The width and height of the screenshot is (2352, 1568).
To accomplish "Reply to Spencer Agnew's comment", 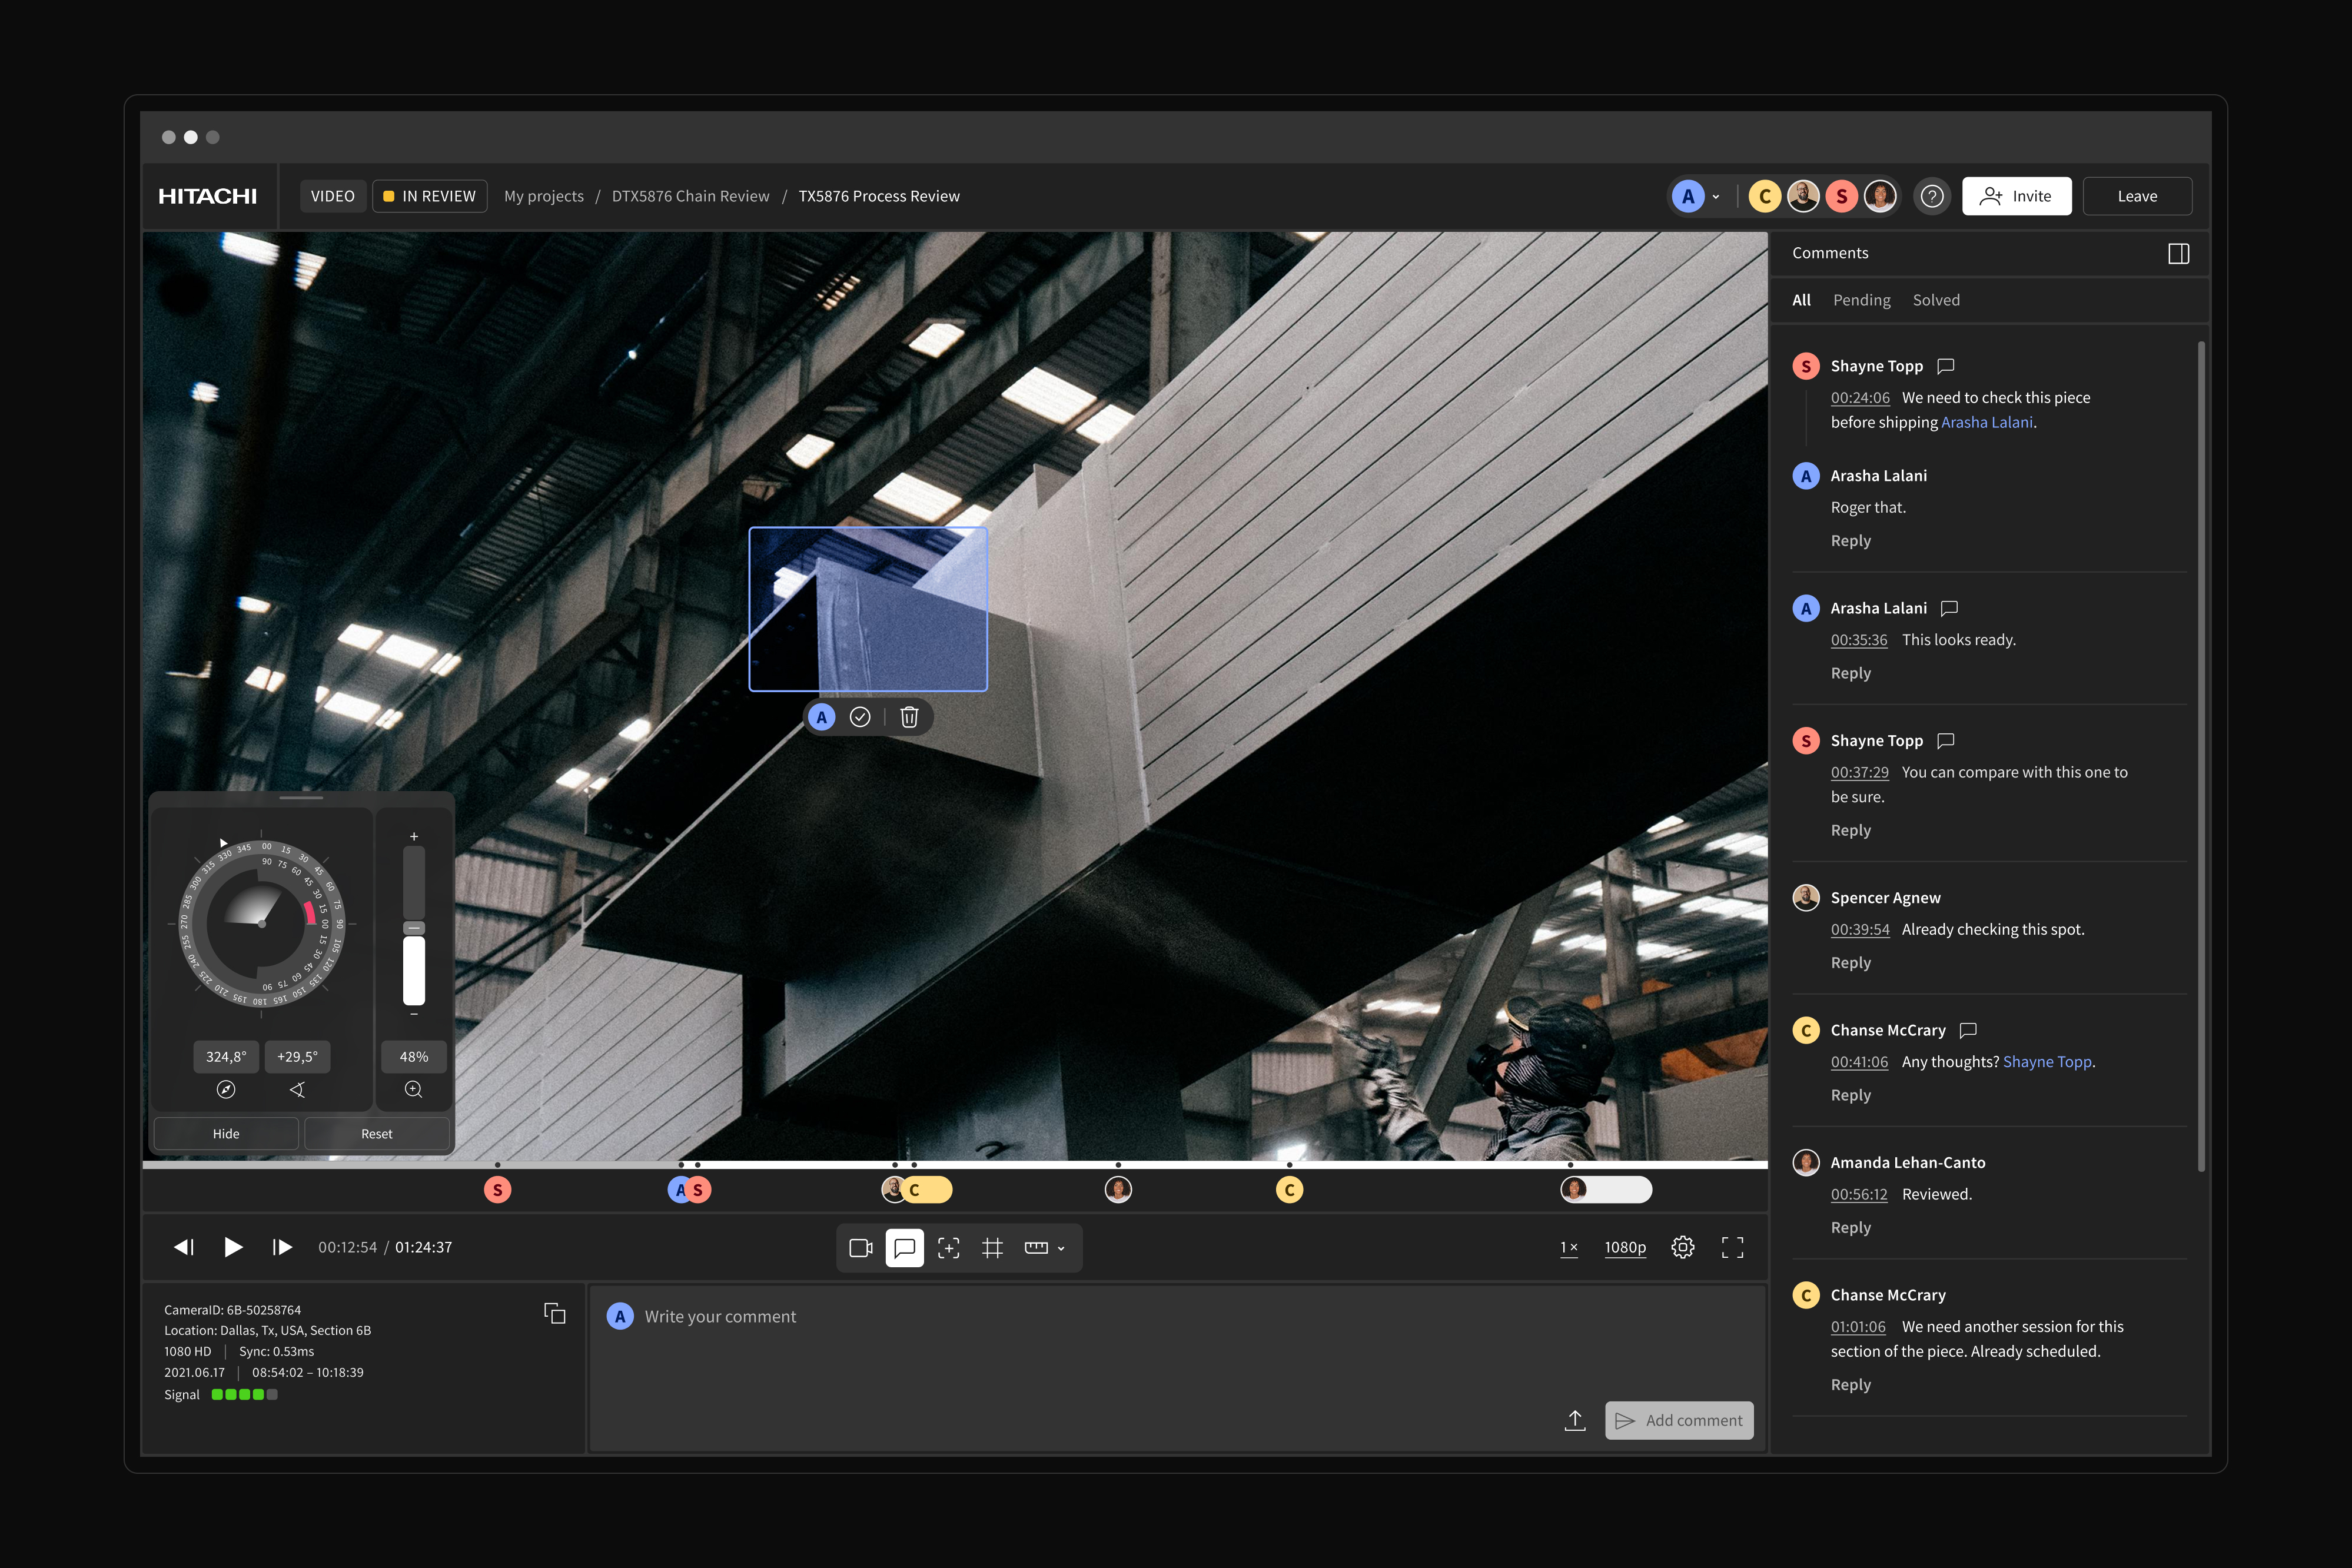I will tap(1850, 962).
